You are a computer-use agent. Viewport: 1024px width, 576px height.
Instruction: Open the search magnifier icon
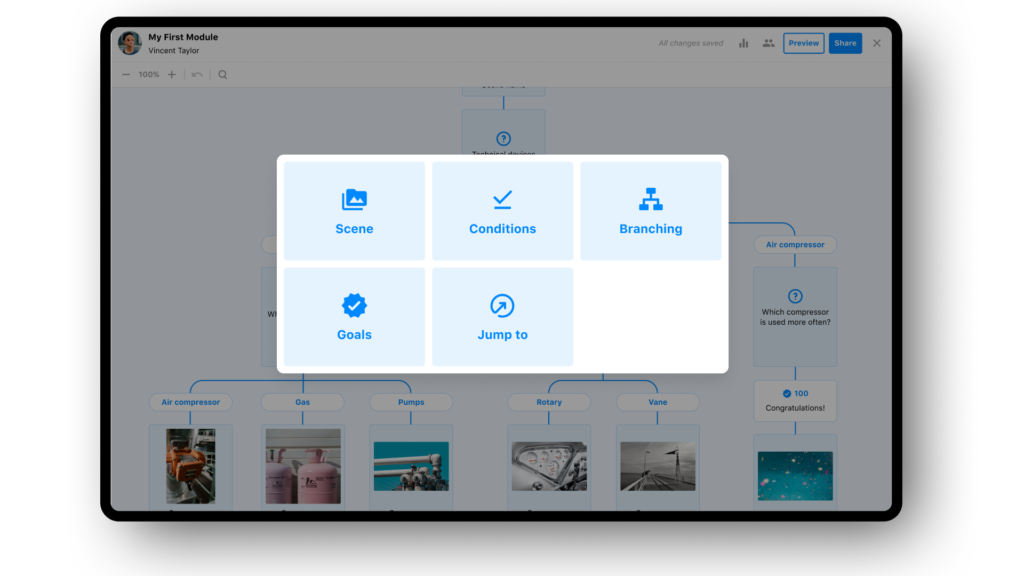(223, 74)
